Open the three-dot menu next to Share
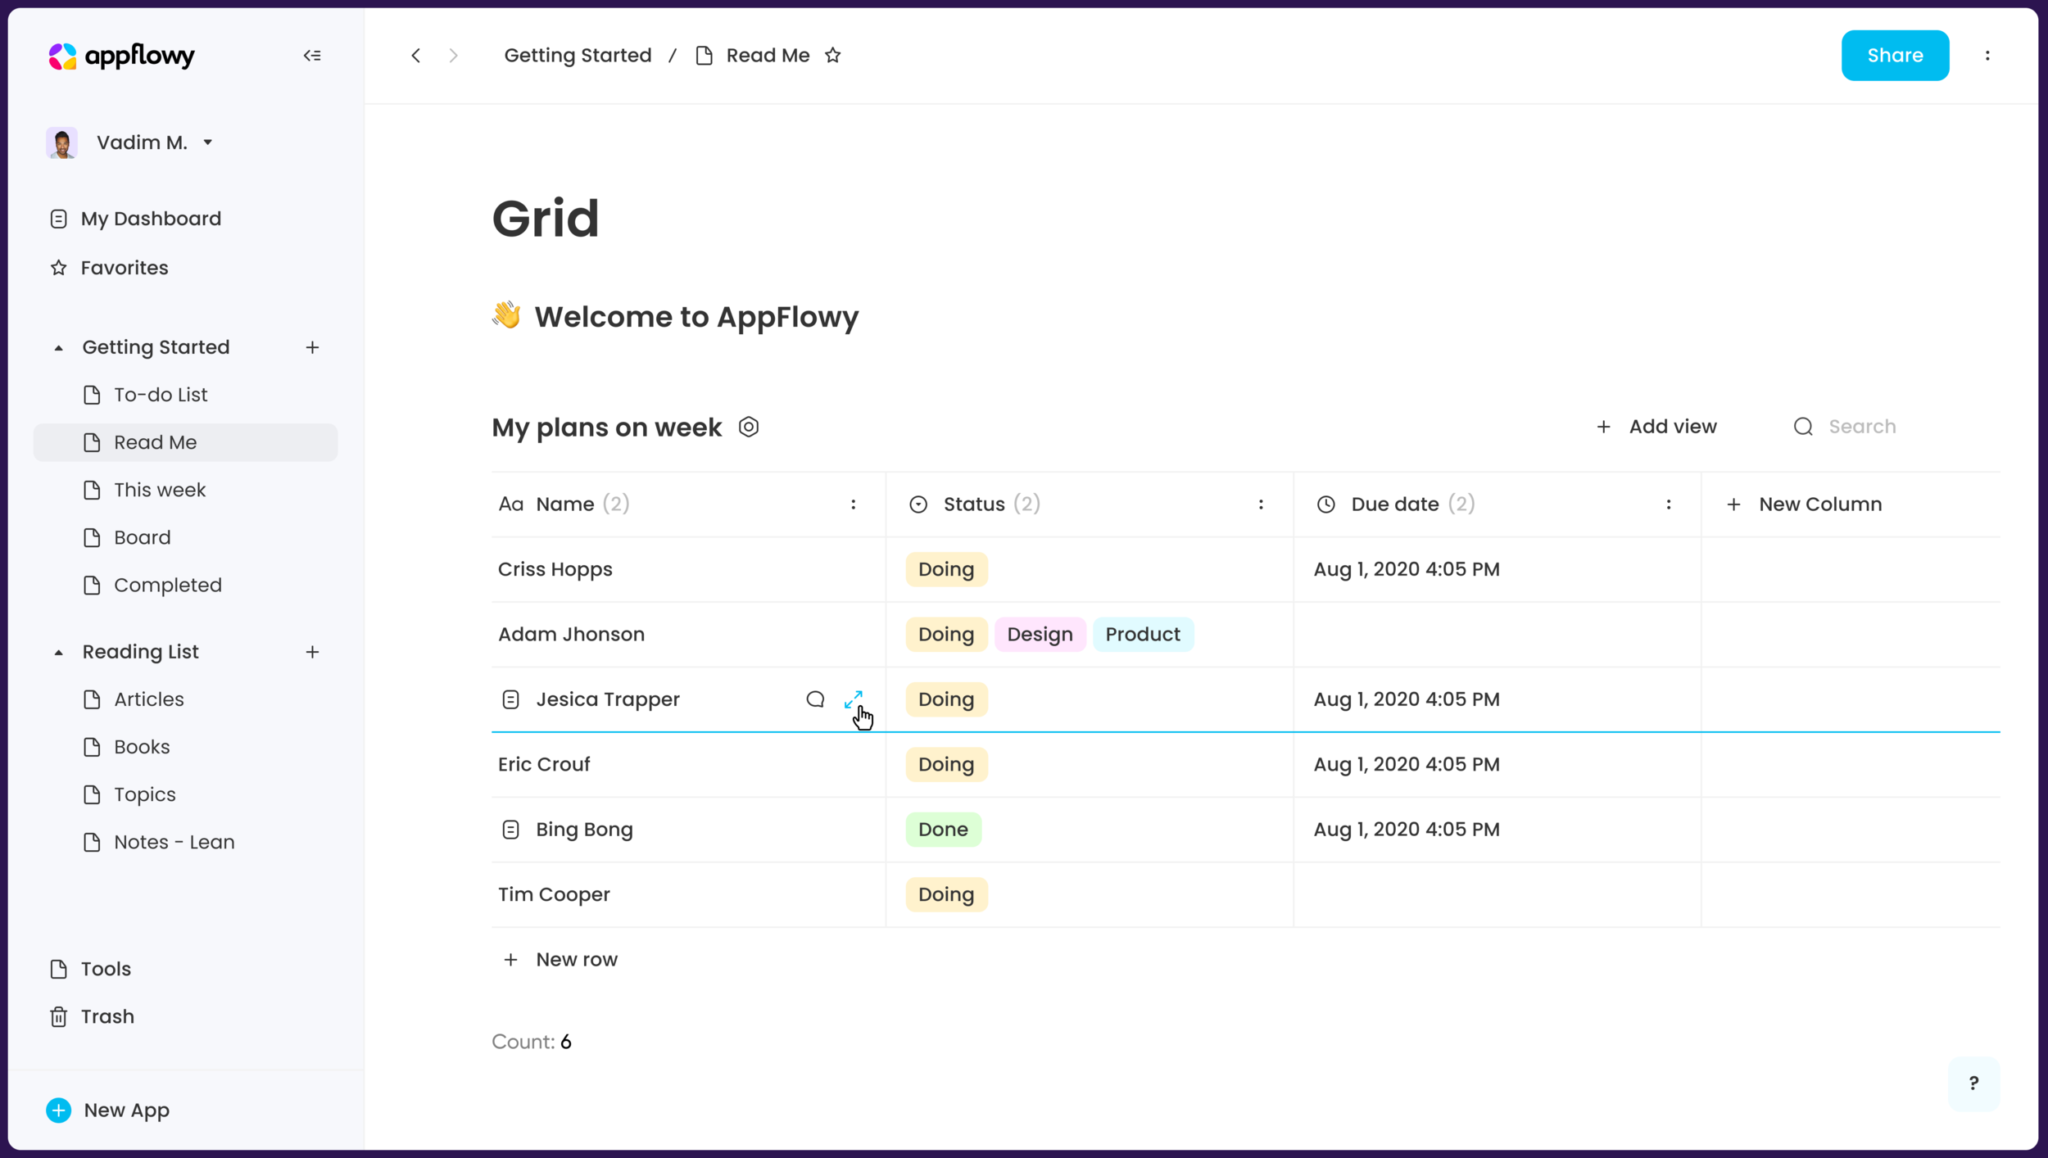Viewport: 2048px width, 1158px height. [x=1987, y=56]
